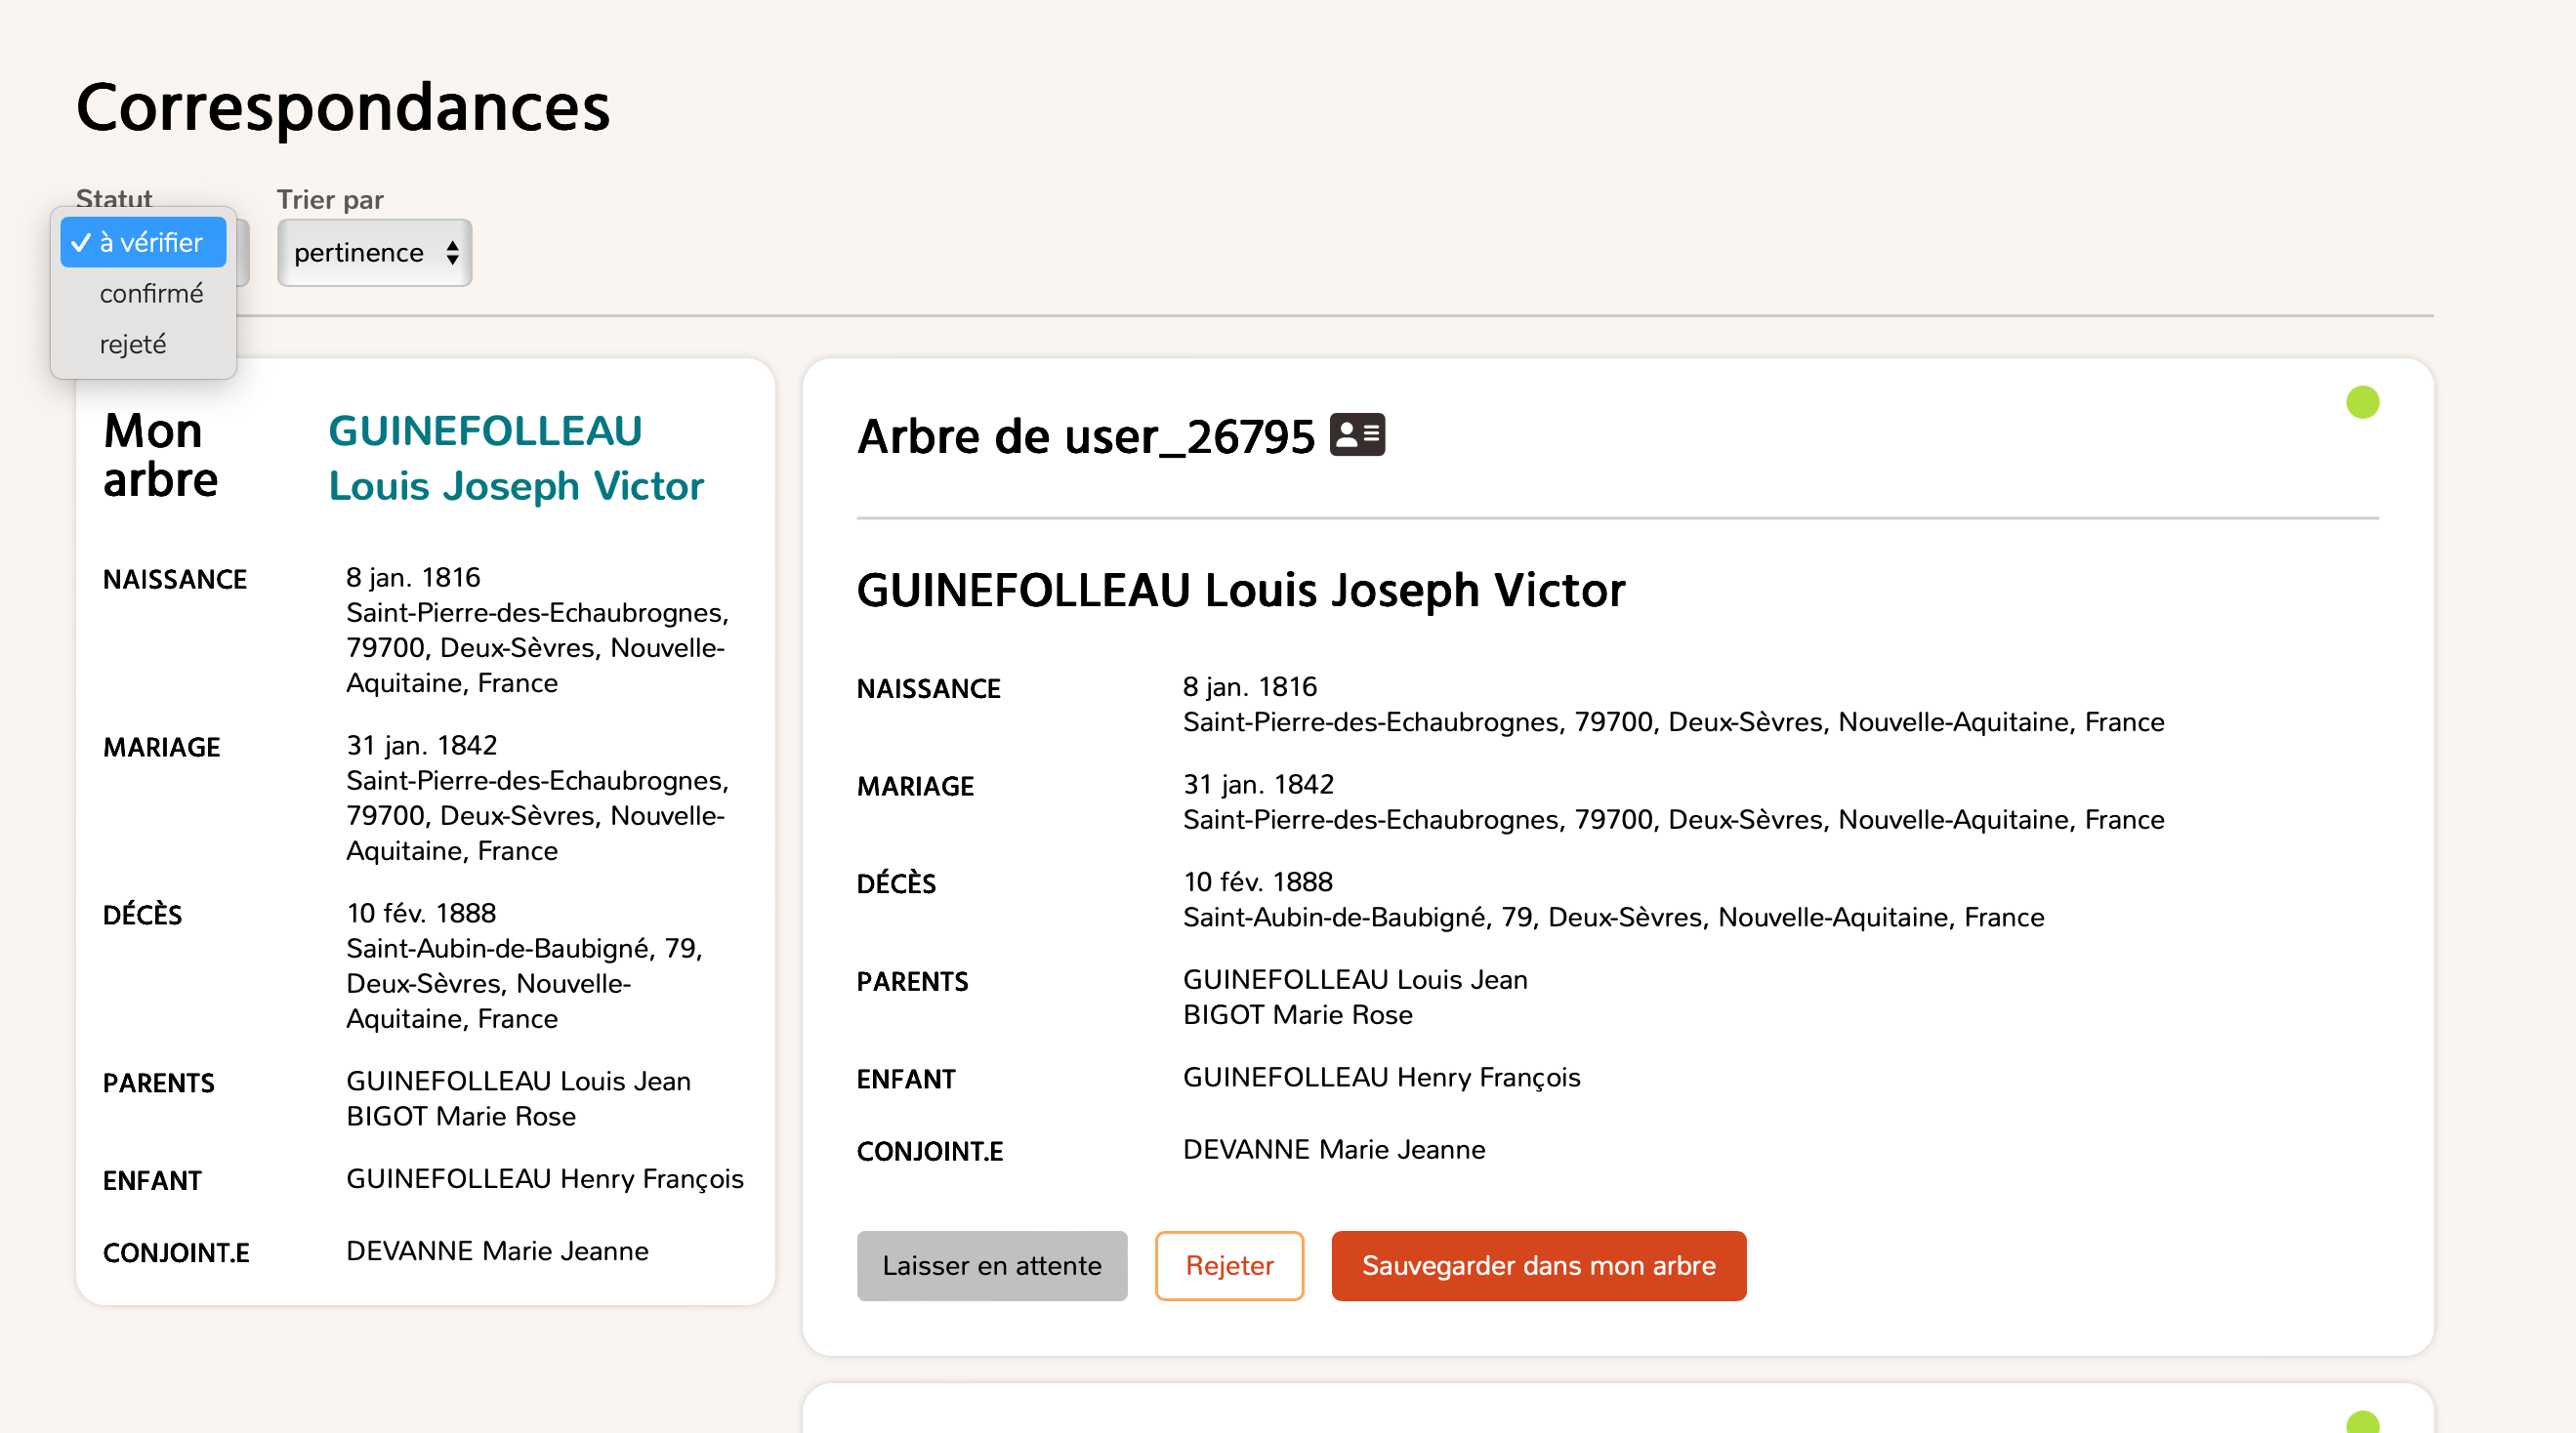
Task: Click 'GUINEFOLLEAU Henry François' in Mon arbre card
Action: [x=545, y=1179]
